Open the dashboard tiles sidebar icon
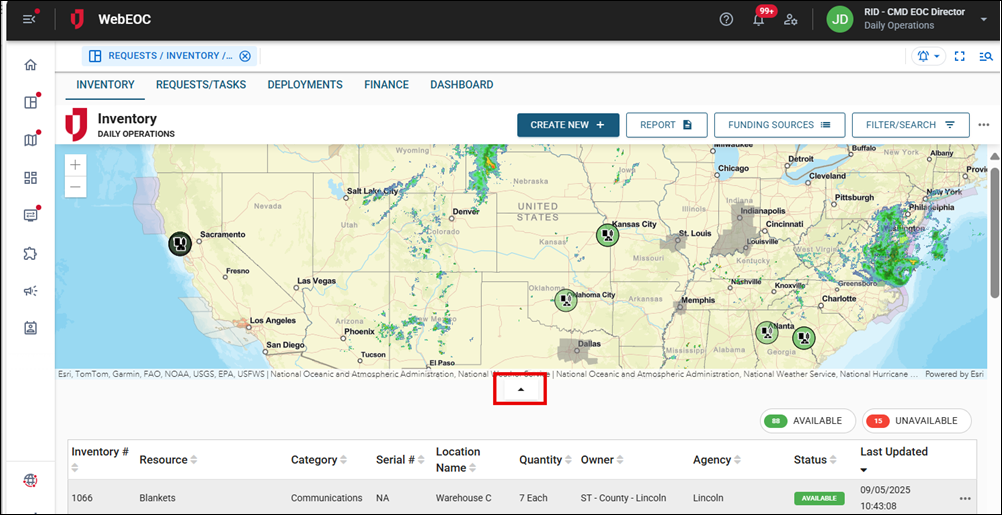This screenshot has width=1002, height=515. pyautogui.click(x=30, y=178)
